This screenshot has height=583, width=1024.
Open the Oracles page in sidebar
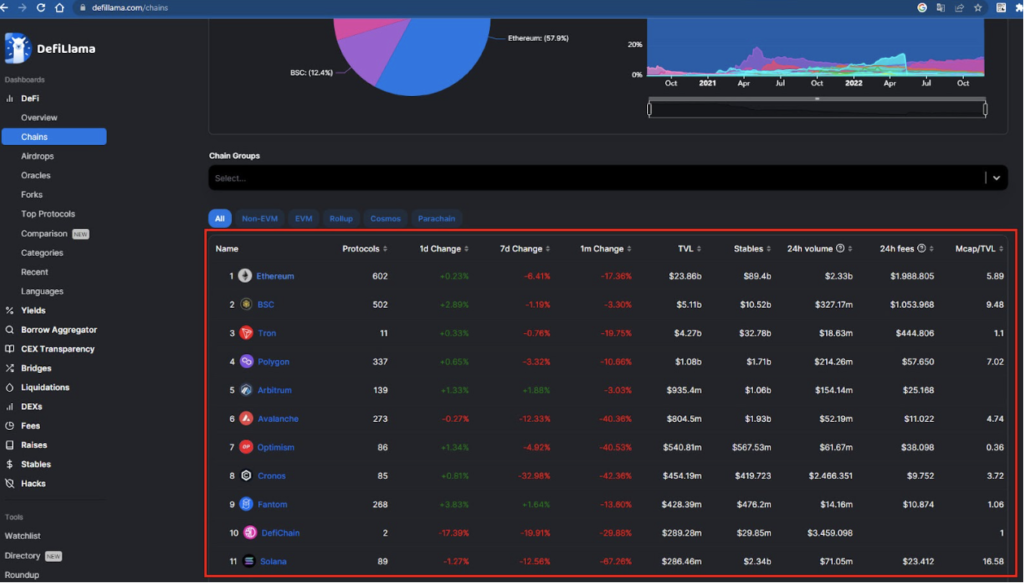(x=35, y=176)
